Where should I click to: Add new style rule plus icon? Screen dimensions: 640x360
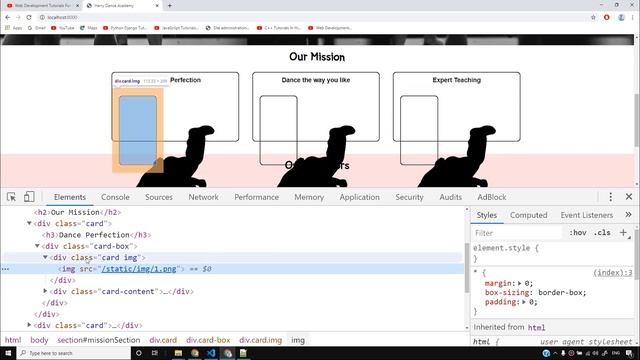[x=623, y=233]
